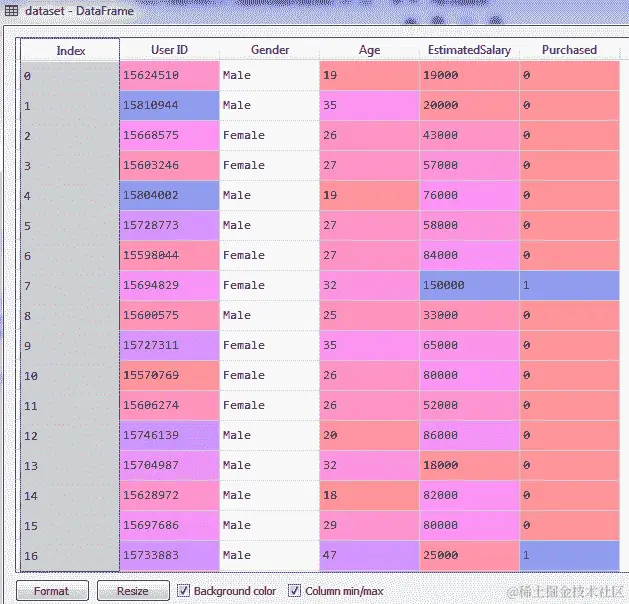
Task: Select row index 13 in Index column
Action: click(x=70, y=466)
